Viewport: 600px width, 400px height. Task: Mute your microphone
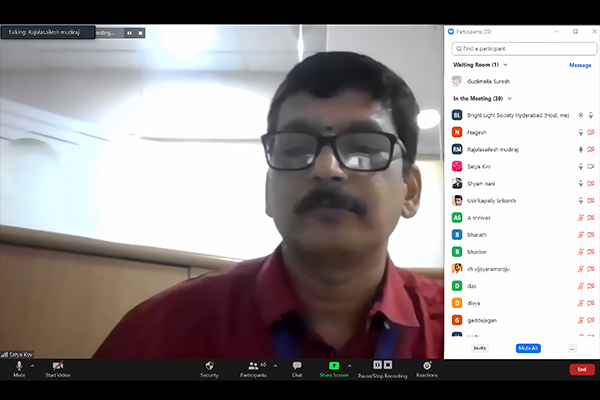coord(19,366)
